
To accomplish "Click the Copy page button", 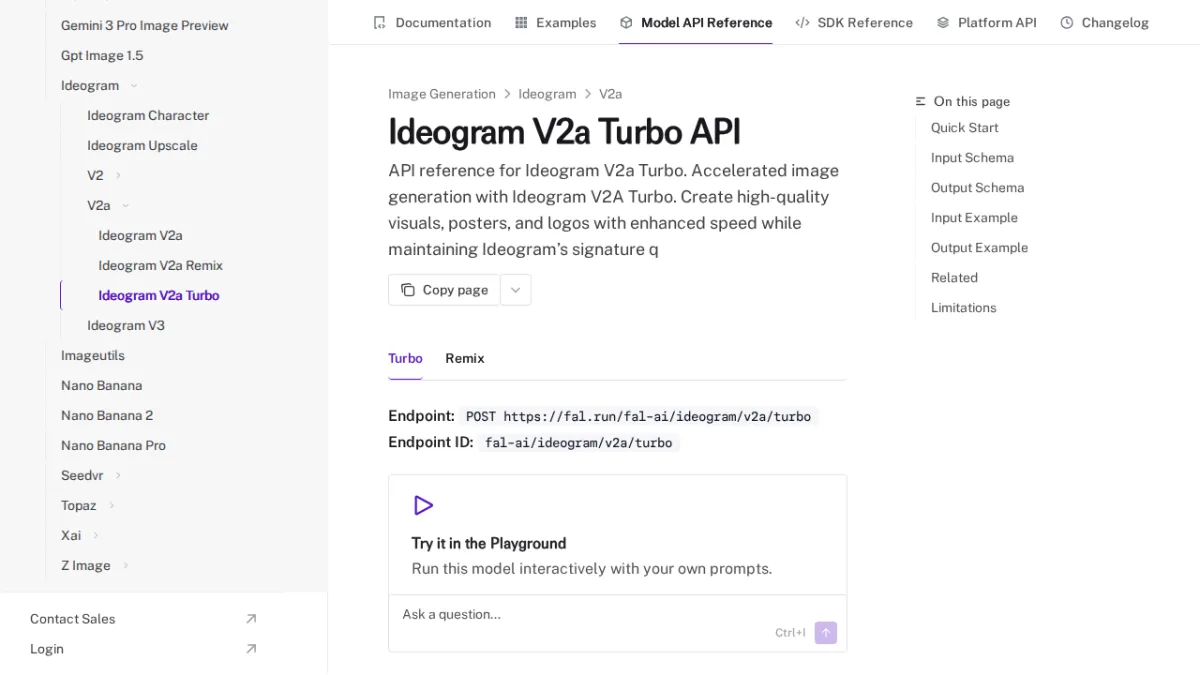I will click(x=444, y=290).
